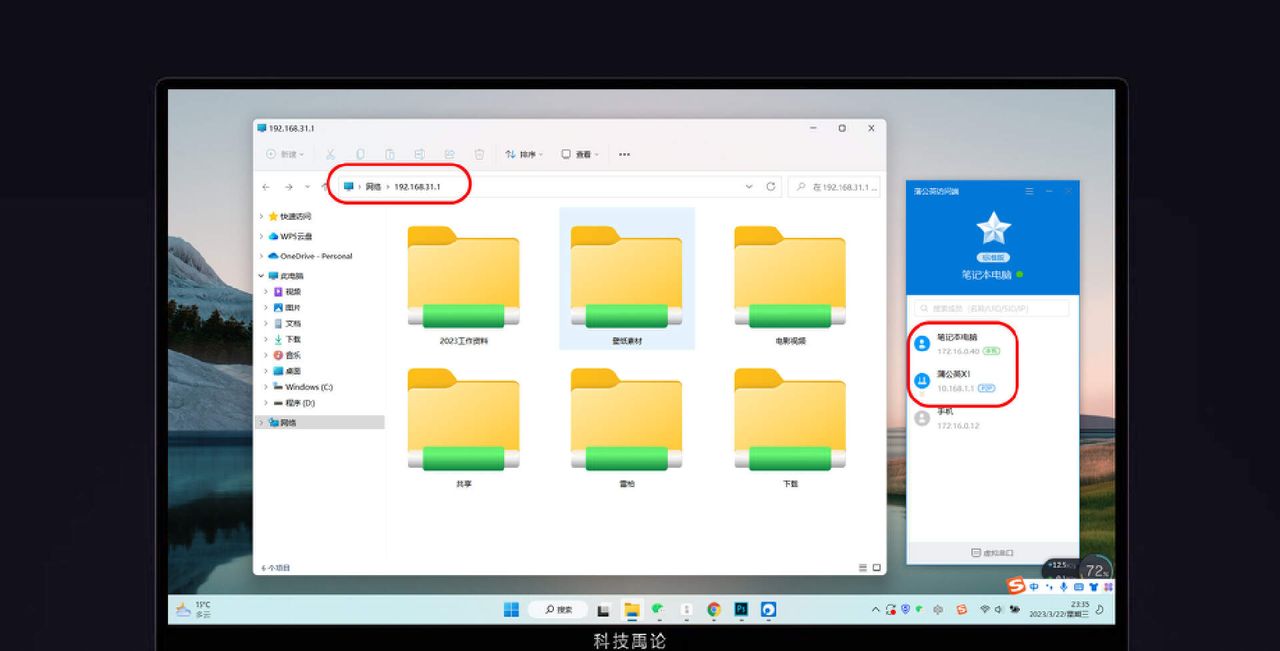
Task: Switch to large icons view icon
Action: pos(877,568)
